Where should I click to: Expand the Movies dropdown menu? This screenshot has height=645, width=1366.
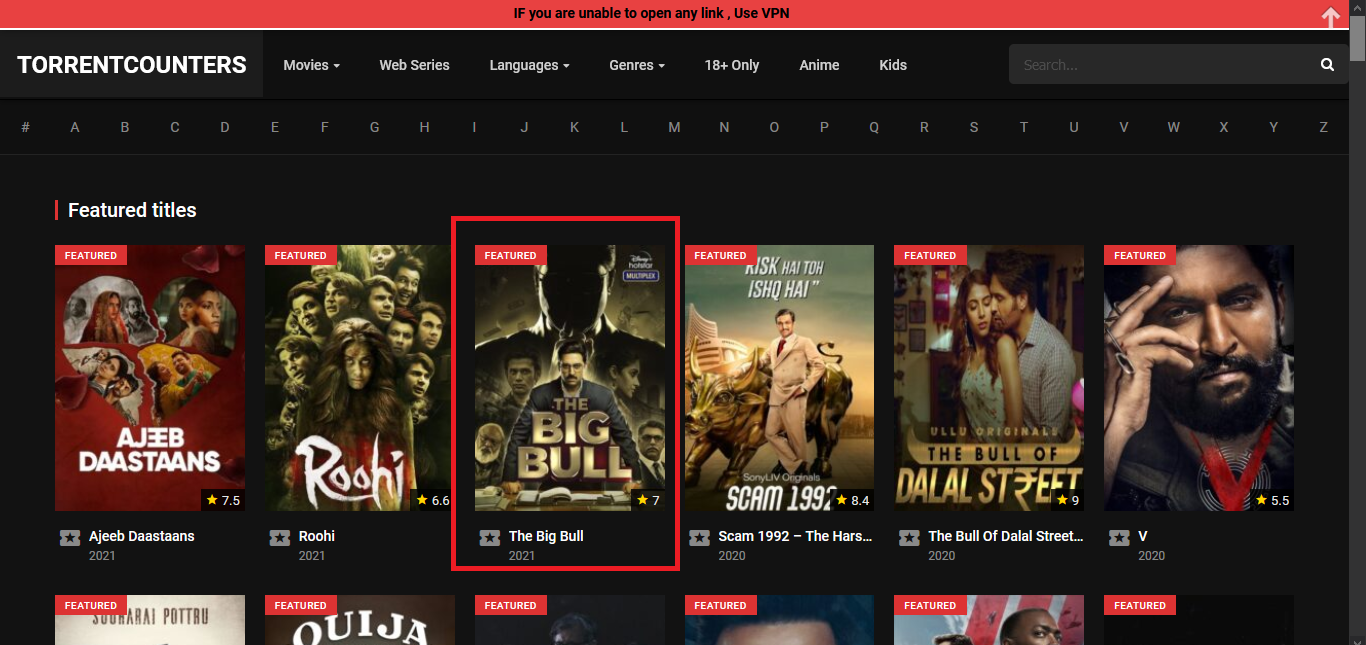(x=311, y=65)
